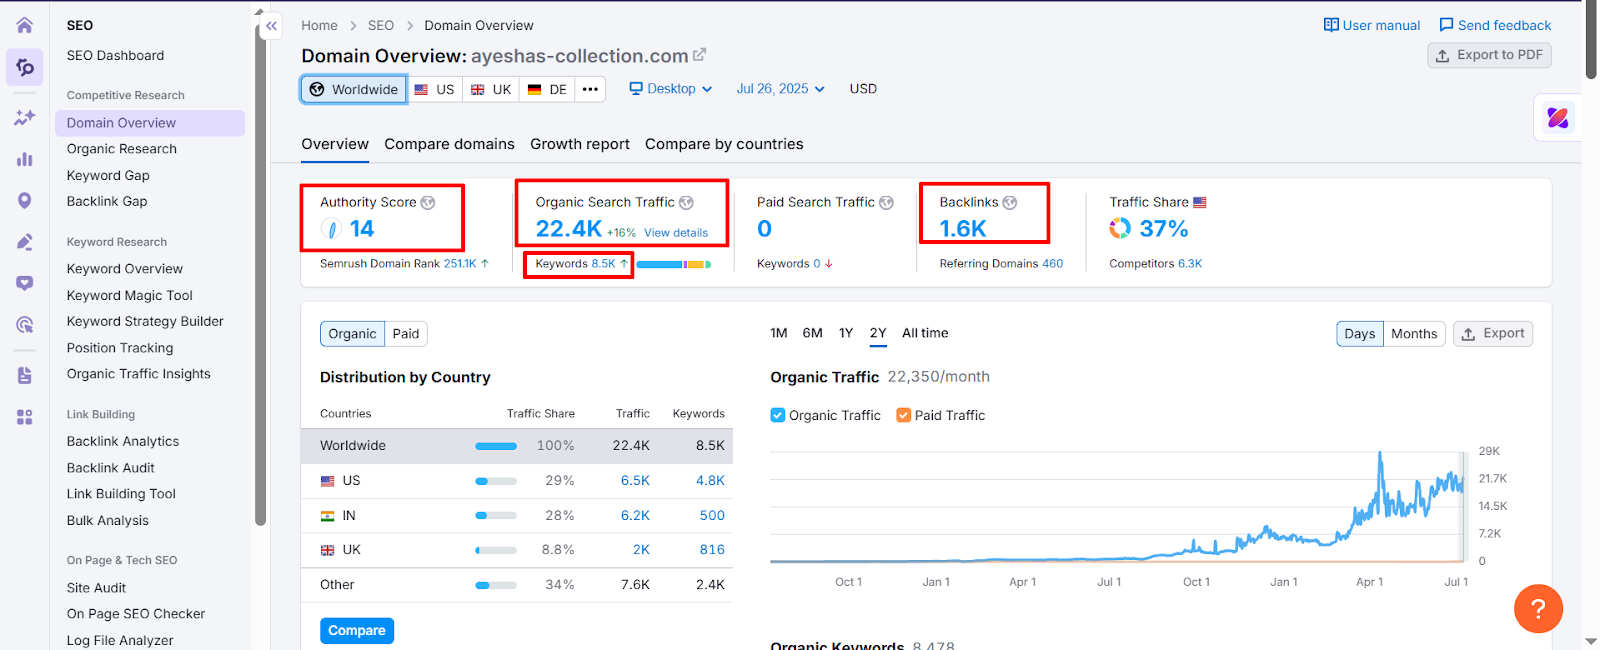This screenshot has width=1600, height=650.
Task: Click the Paid Search Traffic info icon
Action: (x=886, y=202)
